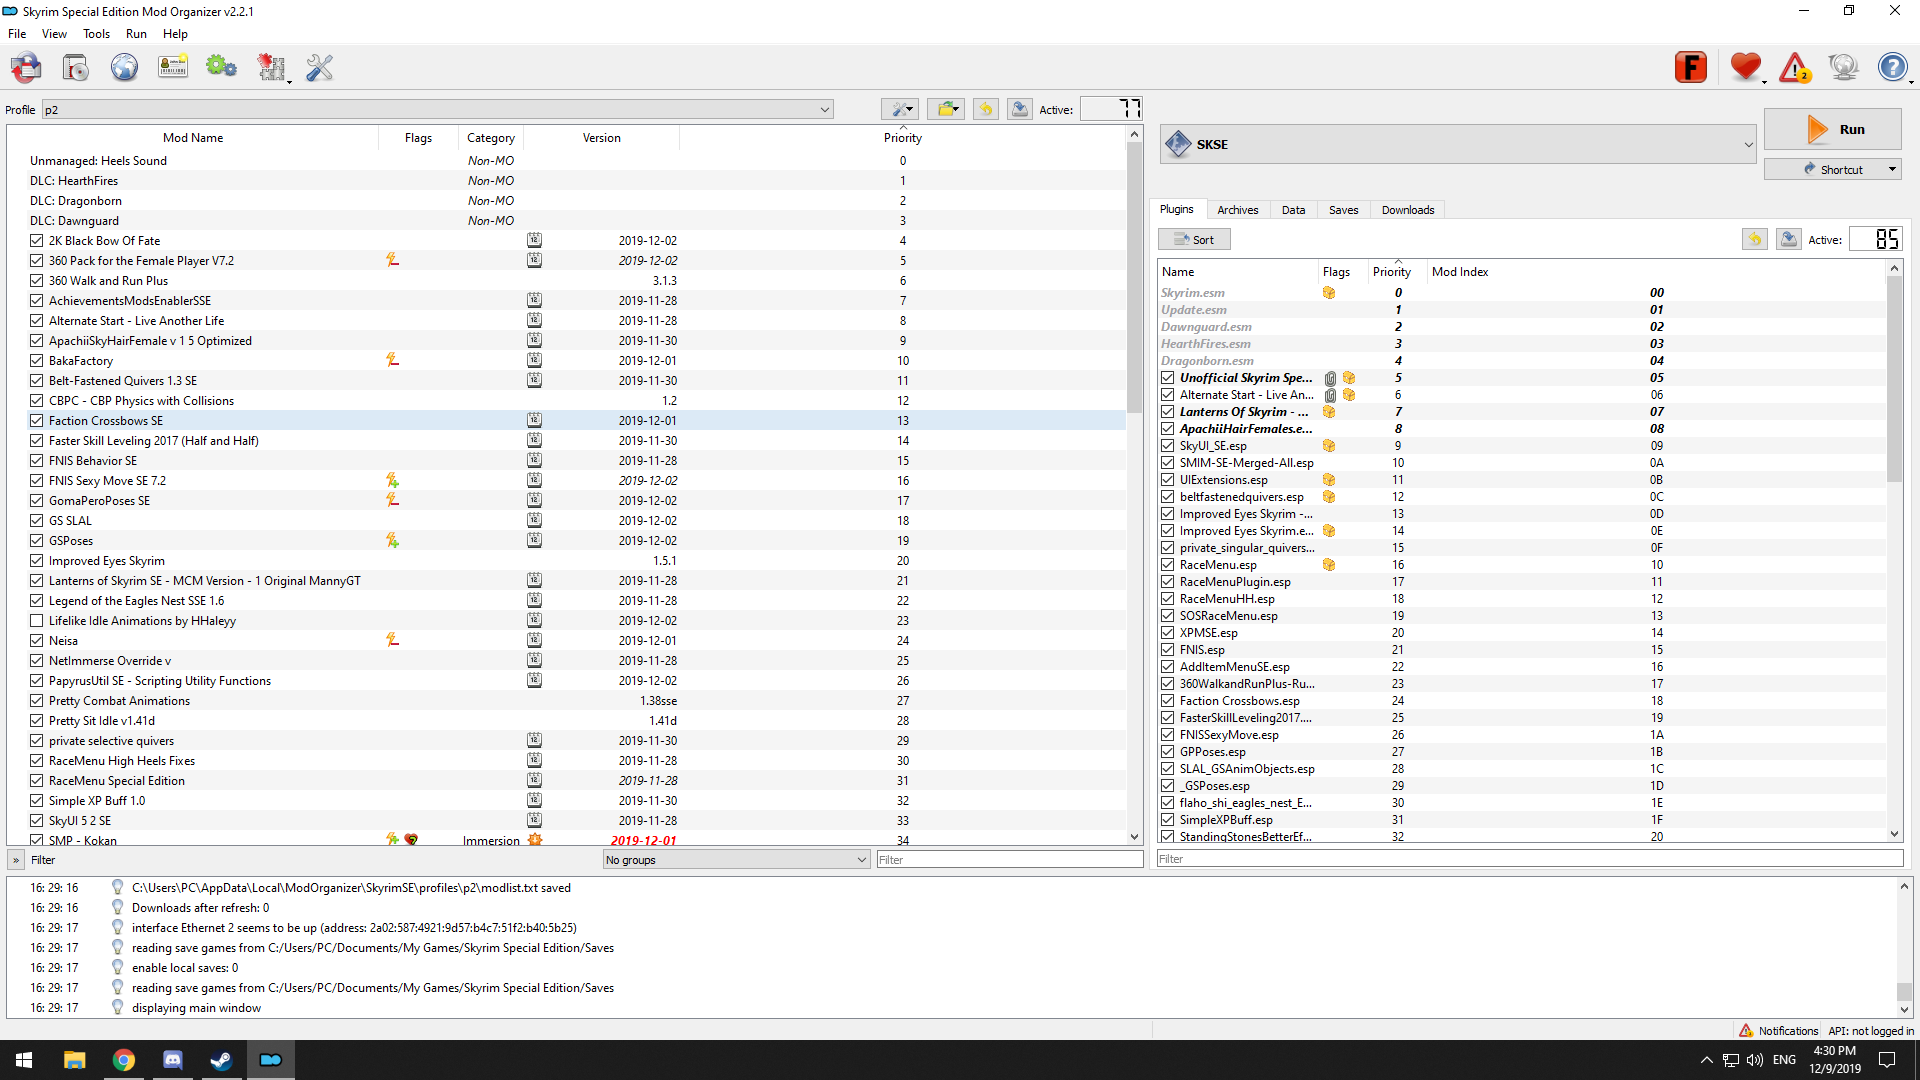Click the red F toolbar icon
This screenshot has height=1080, width=1920.
tap(1690, 67)
